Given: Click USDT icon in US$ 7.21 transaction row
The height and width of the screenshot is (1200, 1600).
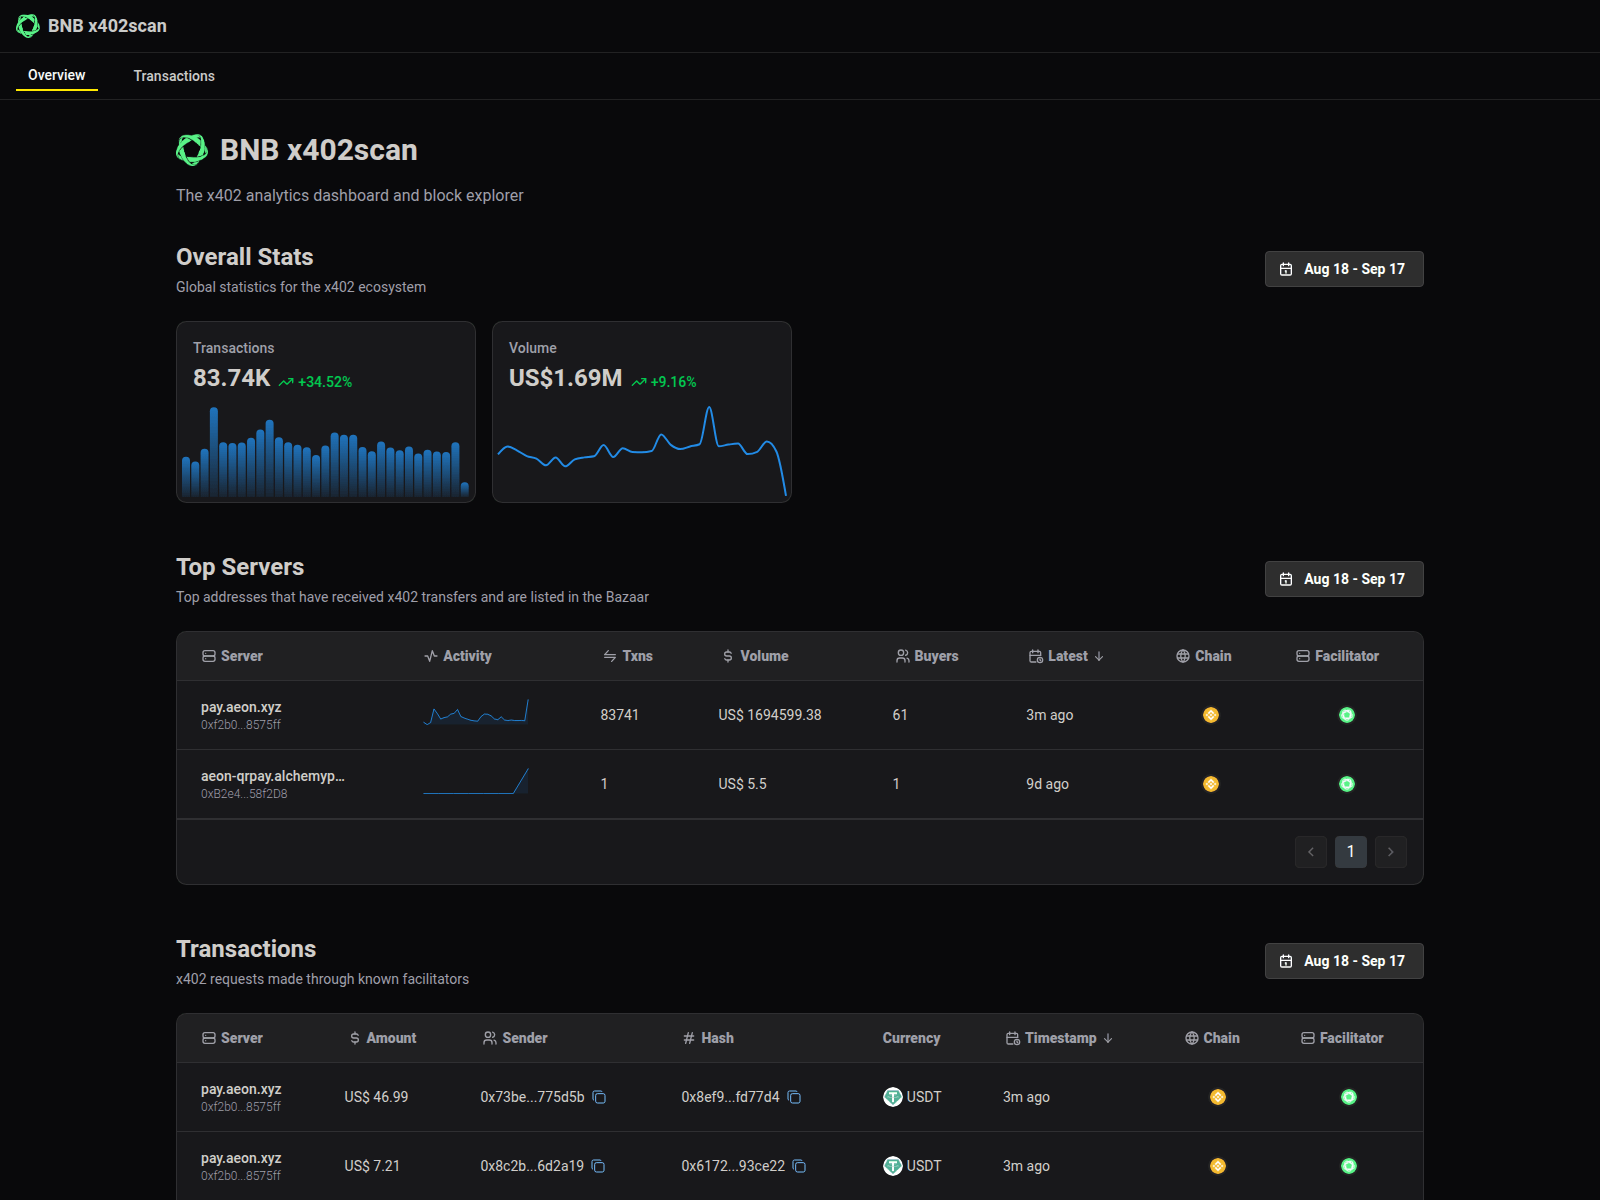Looking at the screenshot, I should tap(893, 1166).
